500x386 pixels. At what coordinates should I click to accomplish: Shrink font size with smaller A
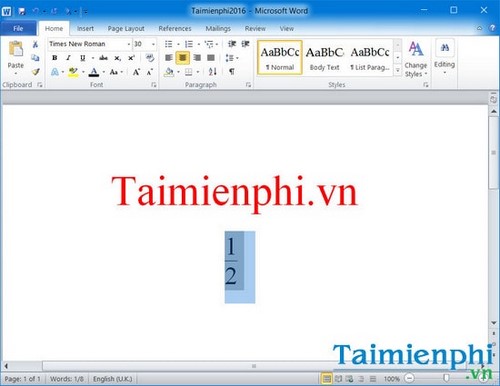(150, 72)
